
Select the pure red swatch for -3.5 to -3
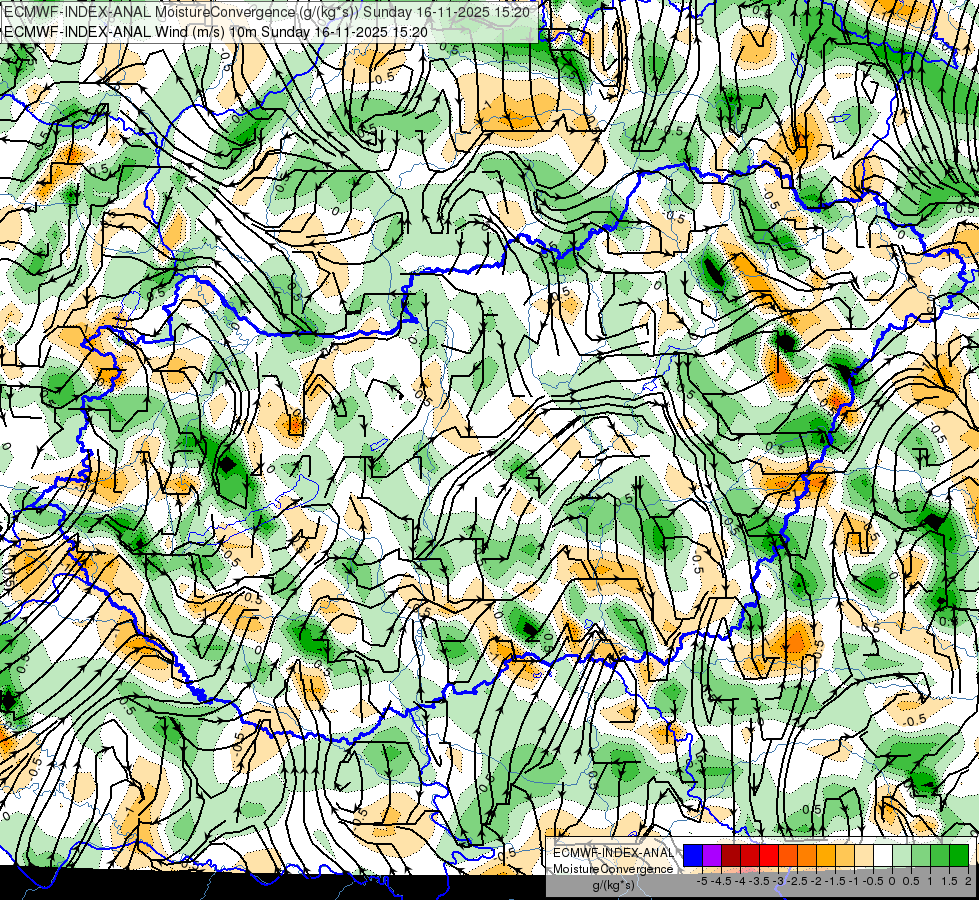click(x=769, y=855)
